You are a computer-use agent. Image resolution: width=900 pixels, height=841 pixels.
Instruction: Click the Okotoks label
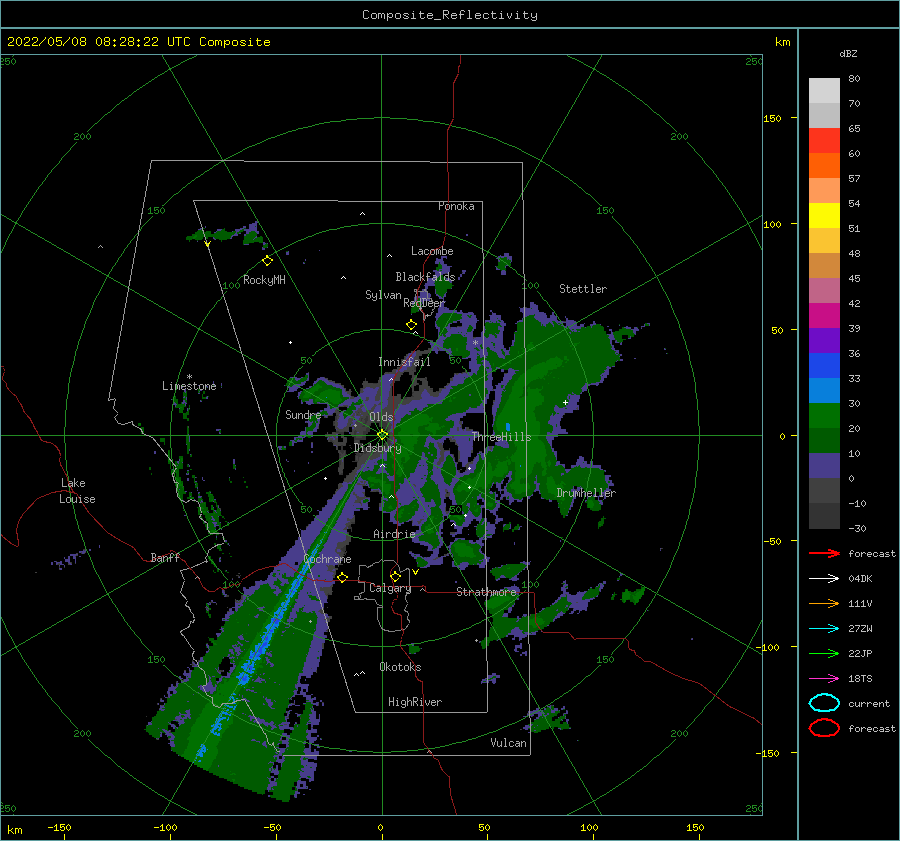pos(400,667)
